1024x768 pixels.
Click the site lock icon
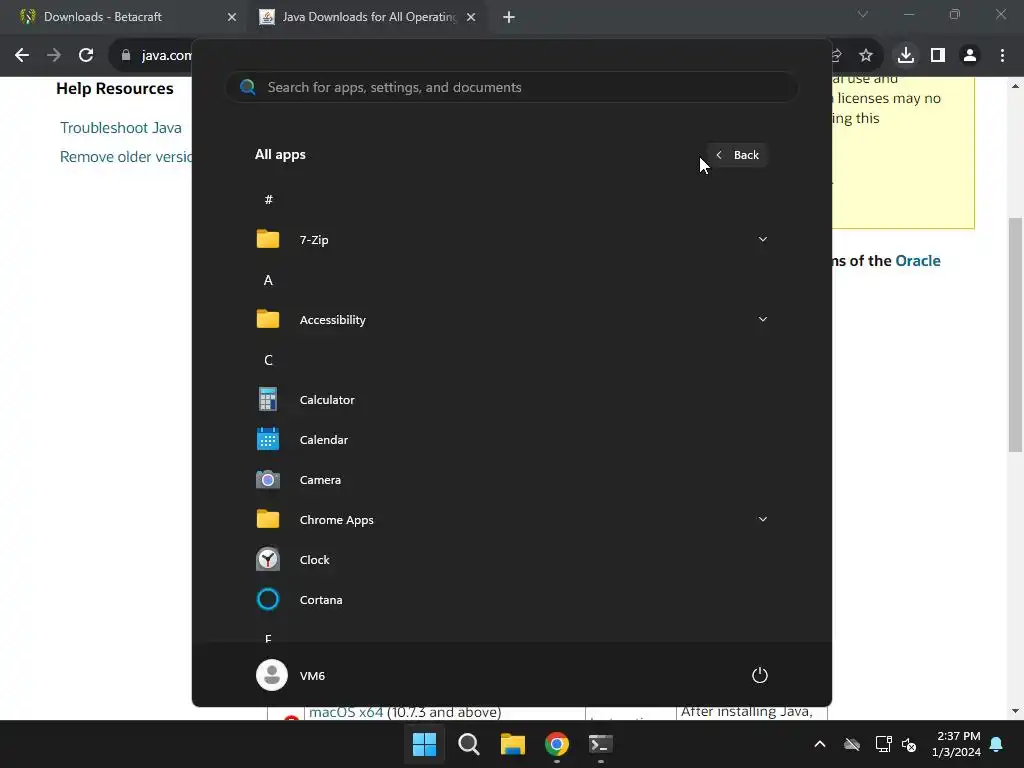tap(126, 56)
